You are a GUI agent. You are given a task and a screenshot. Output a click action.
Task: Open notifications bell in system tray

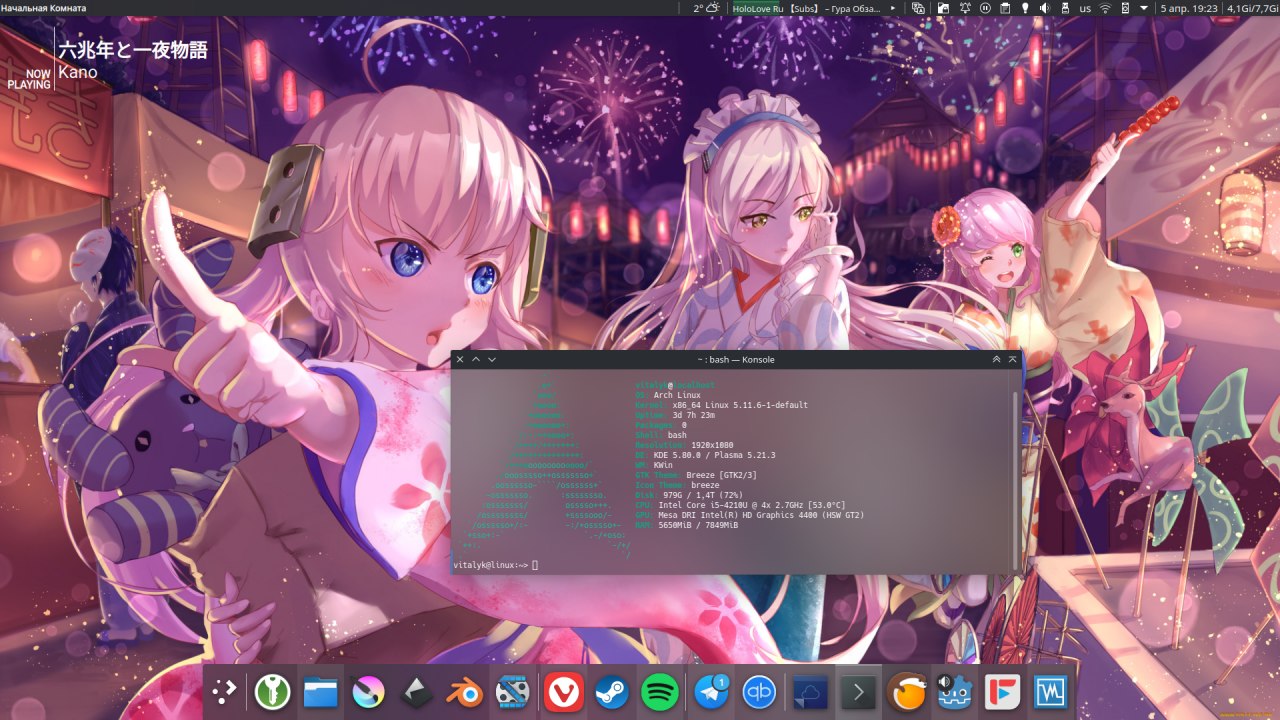[964, 8]
